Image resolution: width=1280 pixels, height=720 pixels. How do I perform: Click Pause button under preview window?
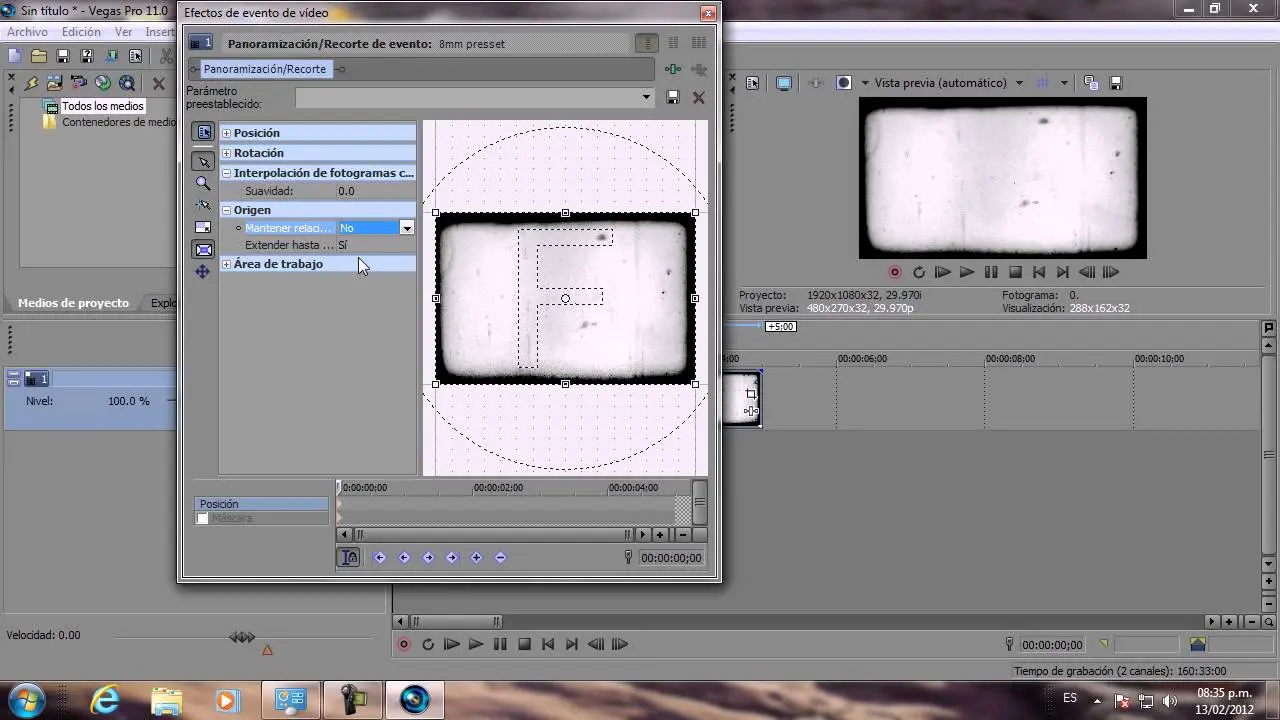coord(991,272)
